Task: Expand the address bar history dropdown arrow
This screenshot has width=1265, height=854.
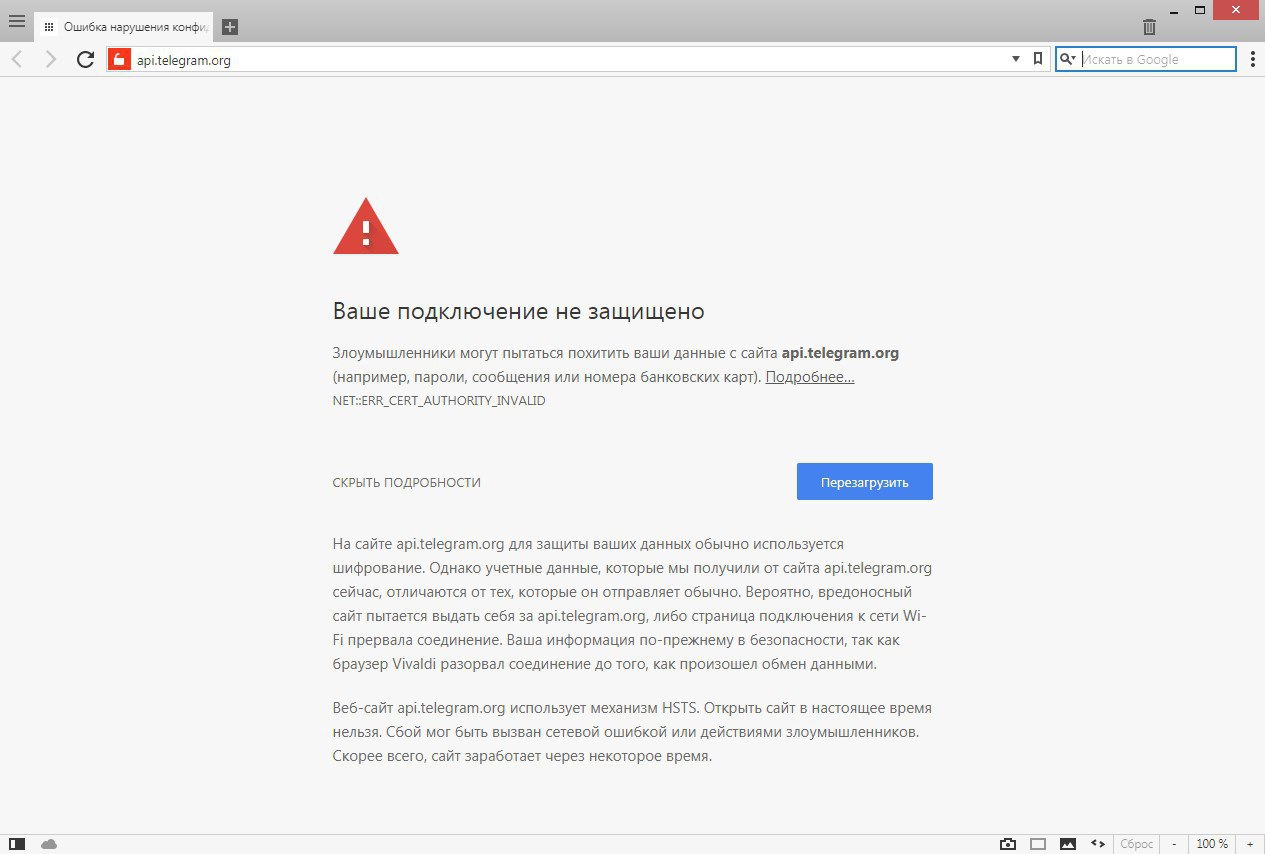Action: pyautogui.click(x=1017, y=60)
